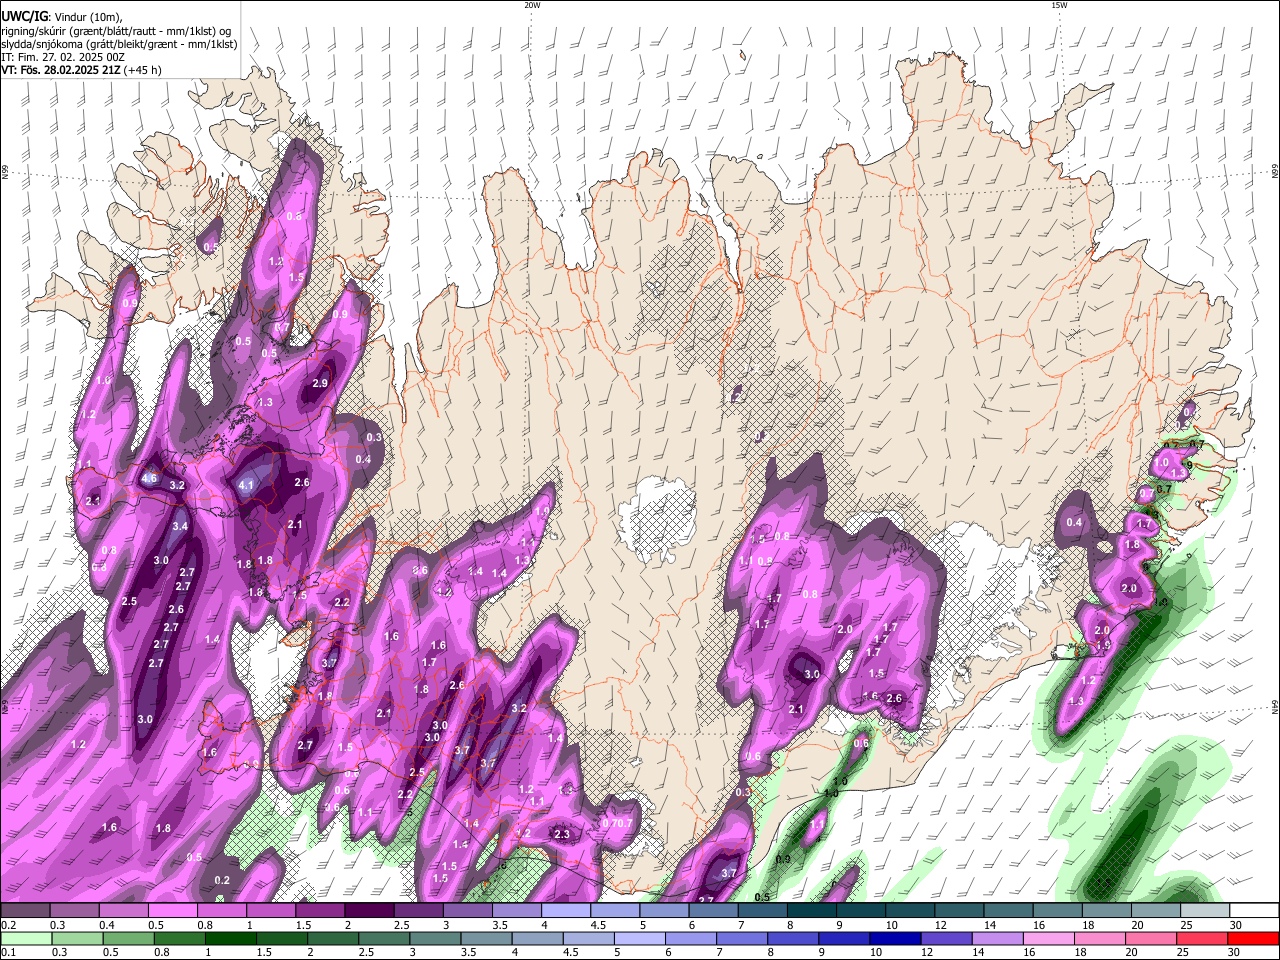
Task: Click the 4.1 precipitation value on map
Action: (x=247, y=486)
